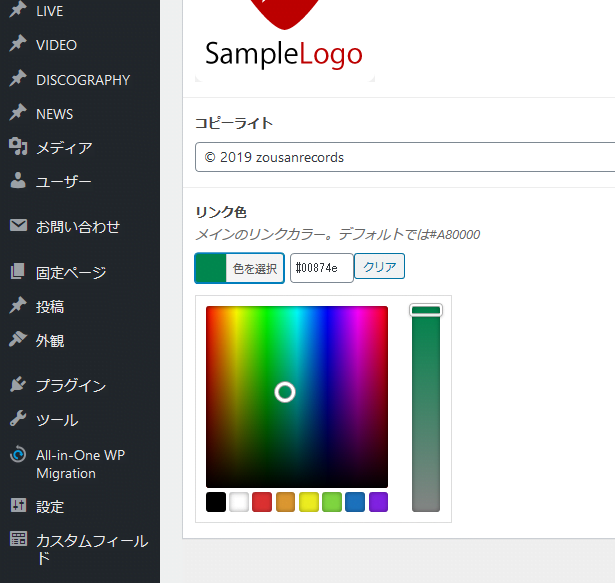Click the wrench icon beside ツール
The image size is (615, 583).
click(18, 419)
